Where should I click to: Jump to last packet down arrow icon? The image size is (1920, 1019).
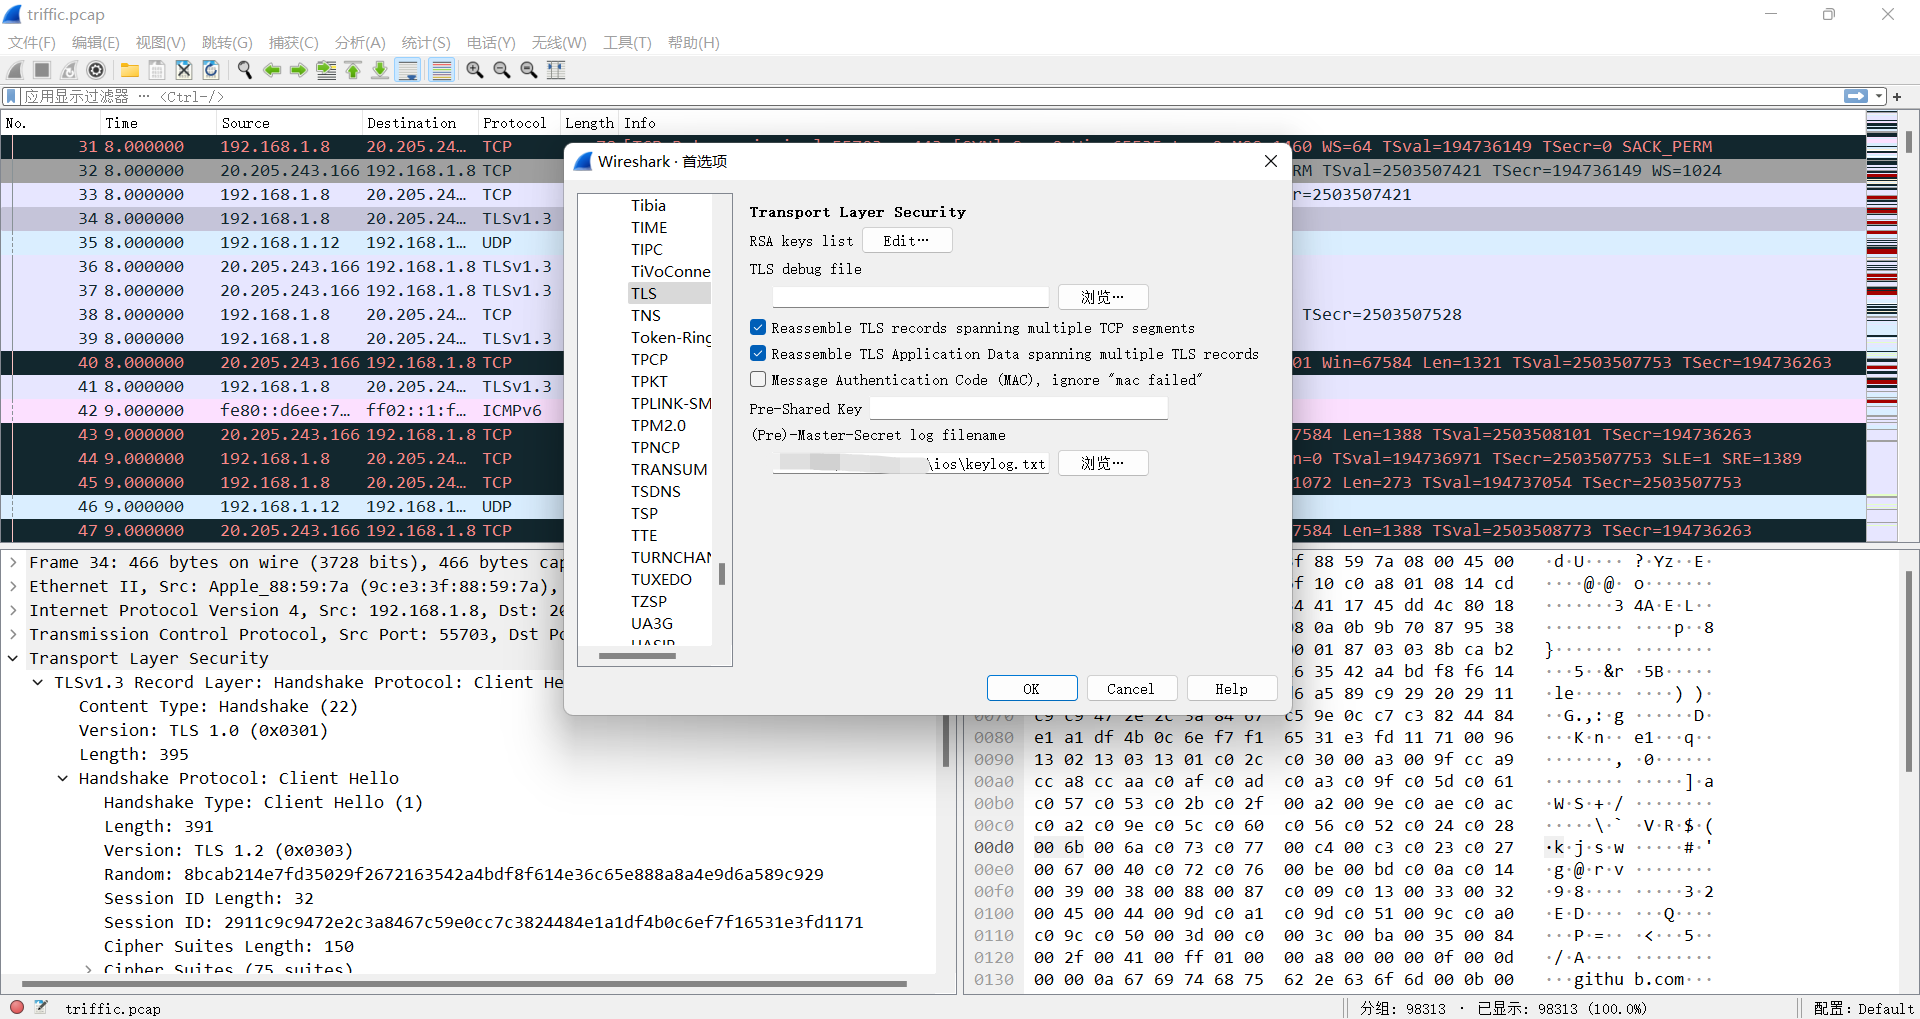point(380,70)
